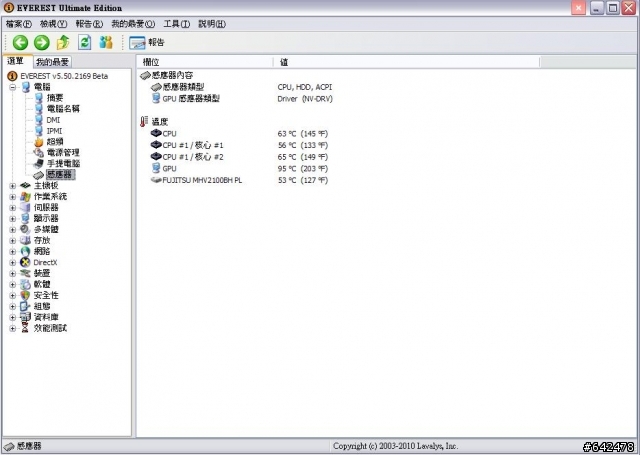Expand the DirectX tree node
This screenshot has height=455, width=640.
(13, 263)
